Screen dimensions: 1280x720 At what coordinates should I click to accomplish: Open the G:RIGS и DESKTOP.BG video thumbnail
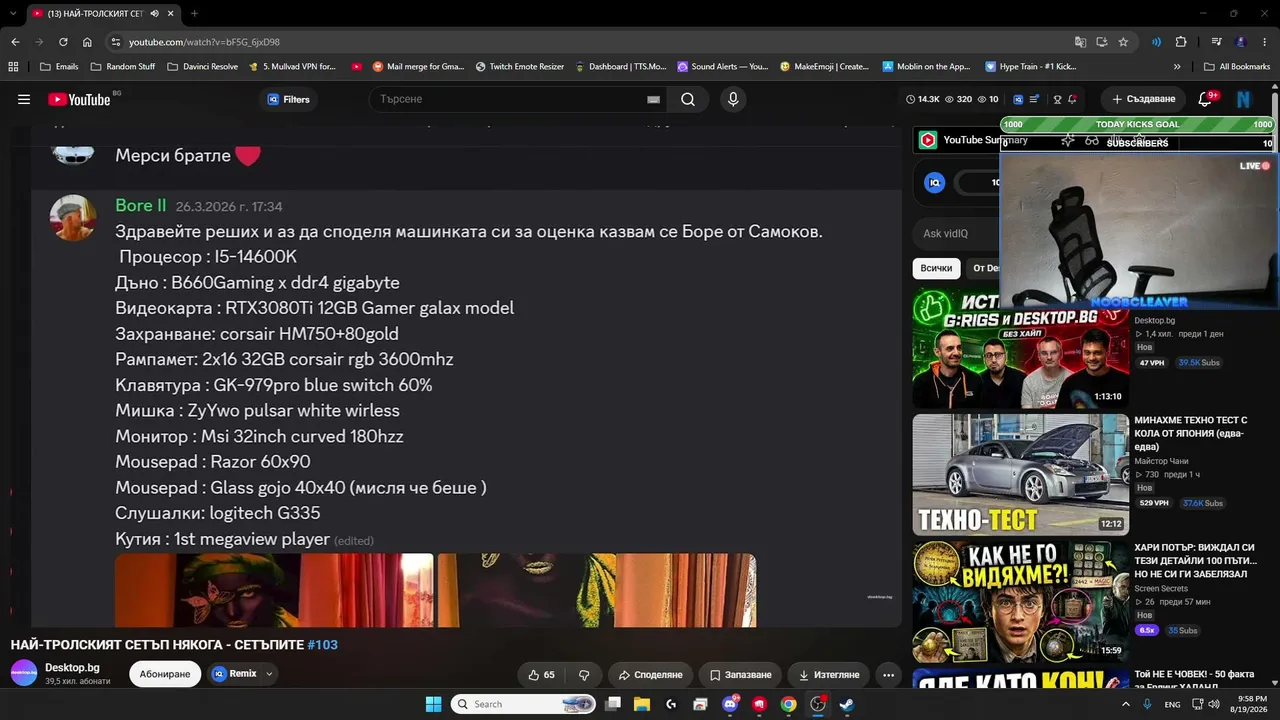coord(1021,348)
